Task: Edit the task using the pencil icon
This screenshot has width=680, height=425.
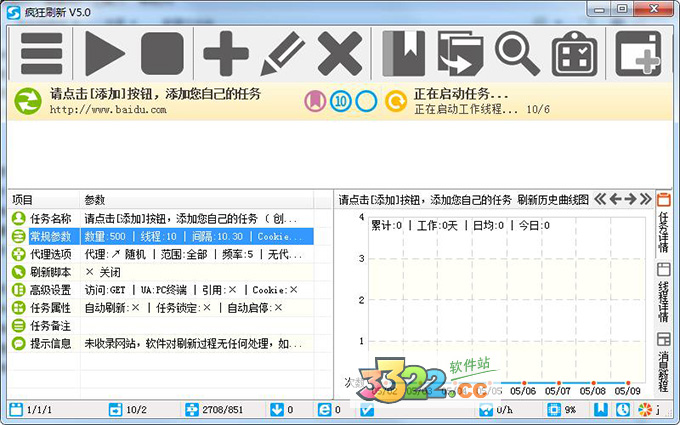Action: coord(282,53)
